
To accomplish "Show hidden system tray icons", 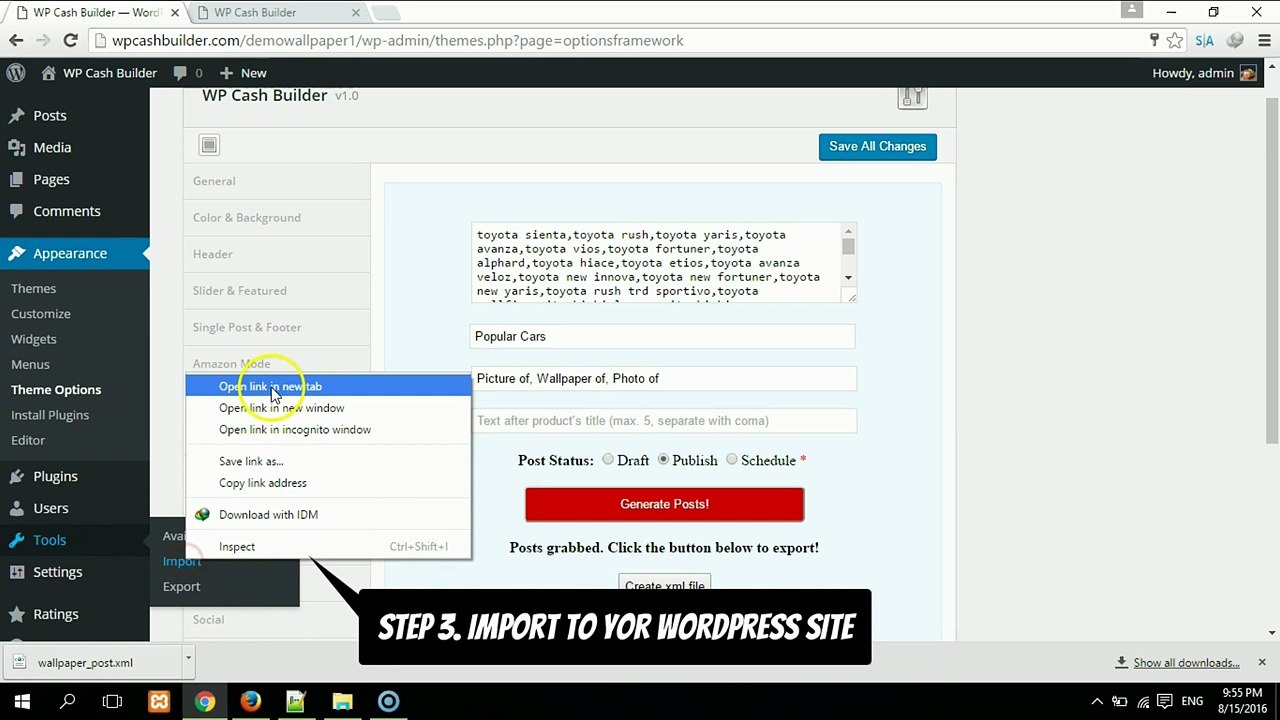I will click(1097, 701).
